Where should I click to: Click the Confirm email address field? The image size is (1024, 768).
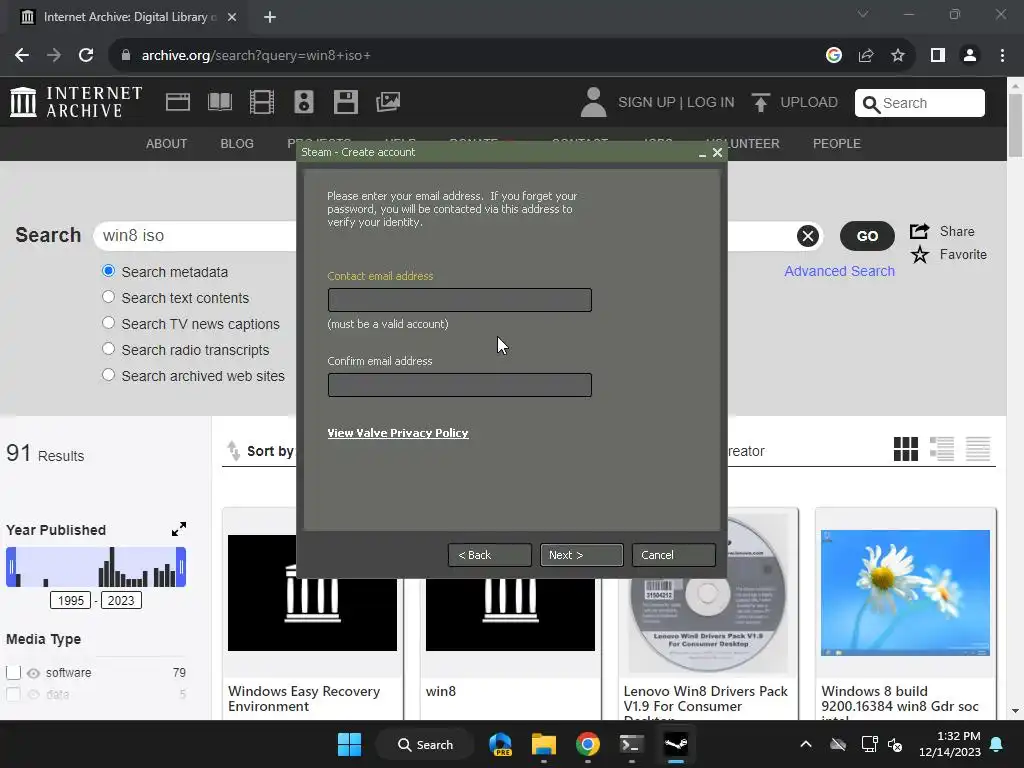pyautogui.click(x=460, y=385)
